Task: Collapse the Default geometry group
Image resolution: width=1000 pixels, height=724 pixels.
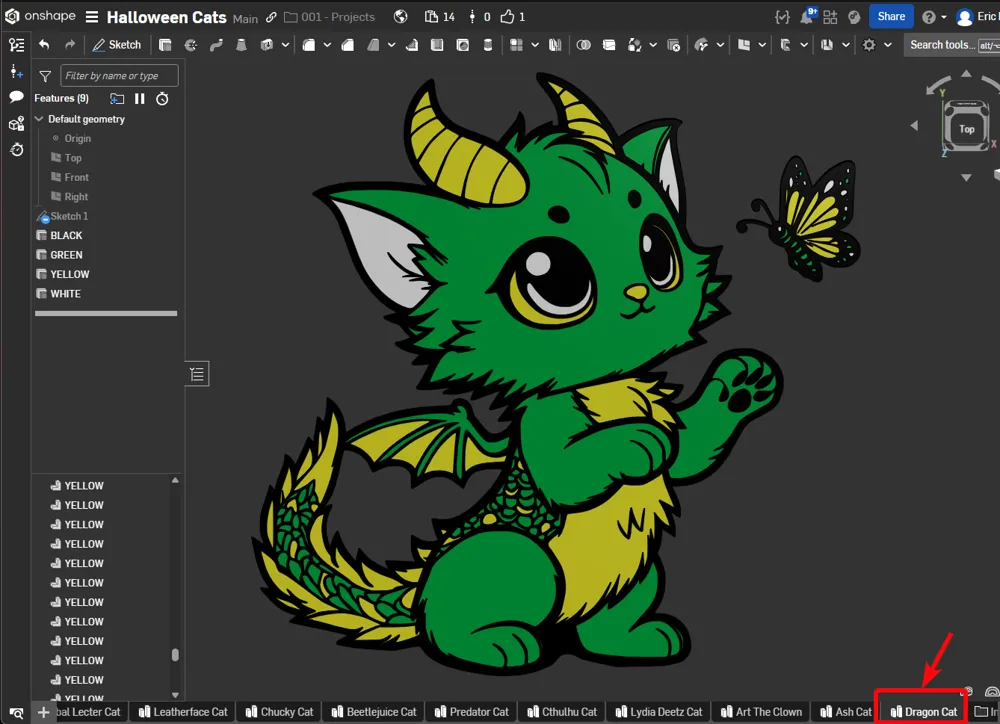Action: pos(39,119)
